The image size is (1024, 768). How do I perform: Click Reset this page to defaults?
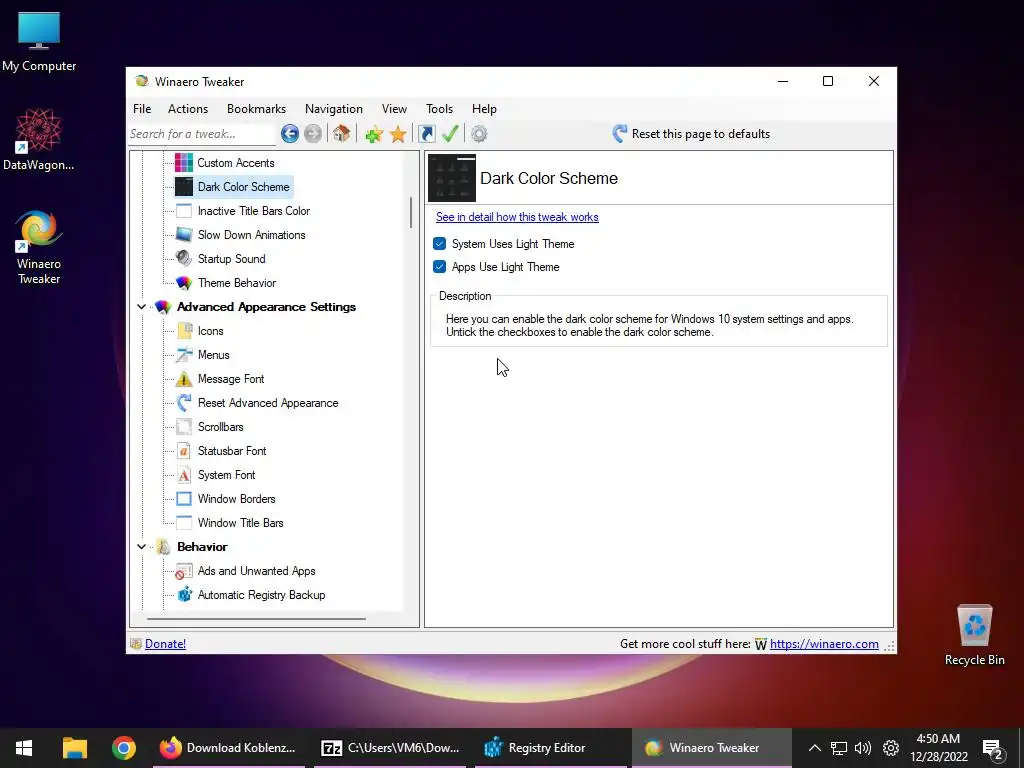pyautogui.click(x=691, y=134)
